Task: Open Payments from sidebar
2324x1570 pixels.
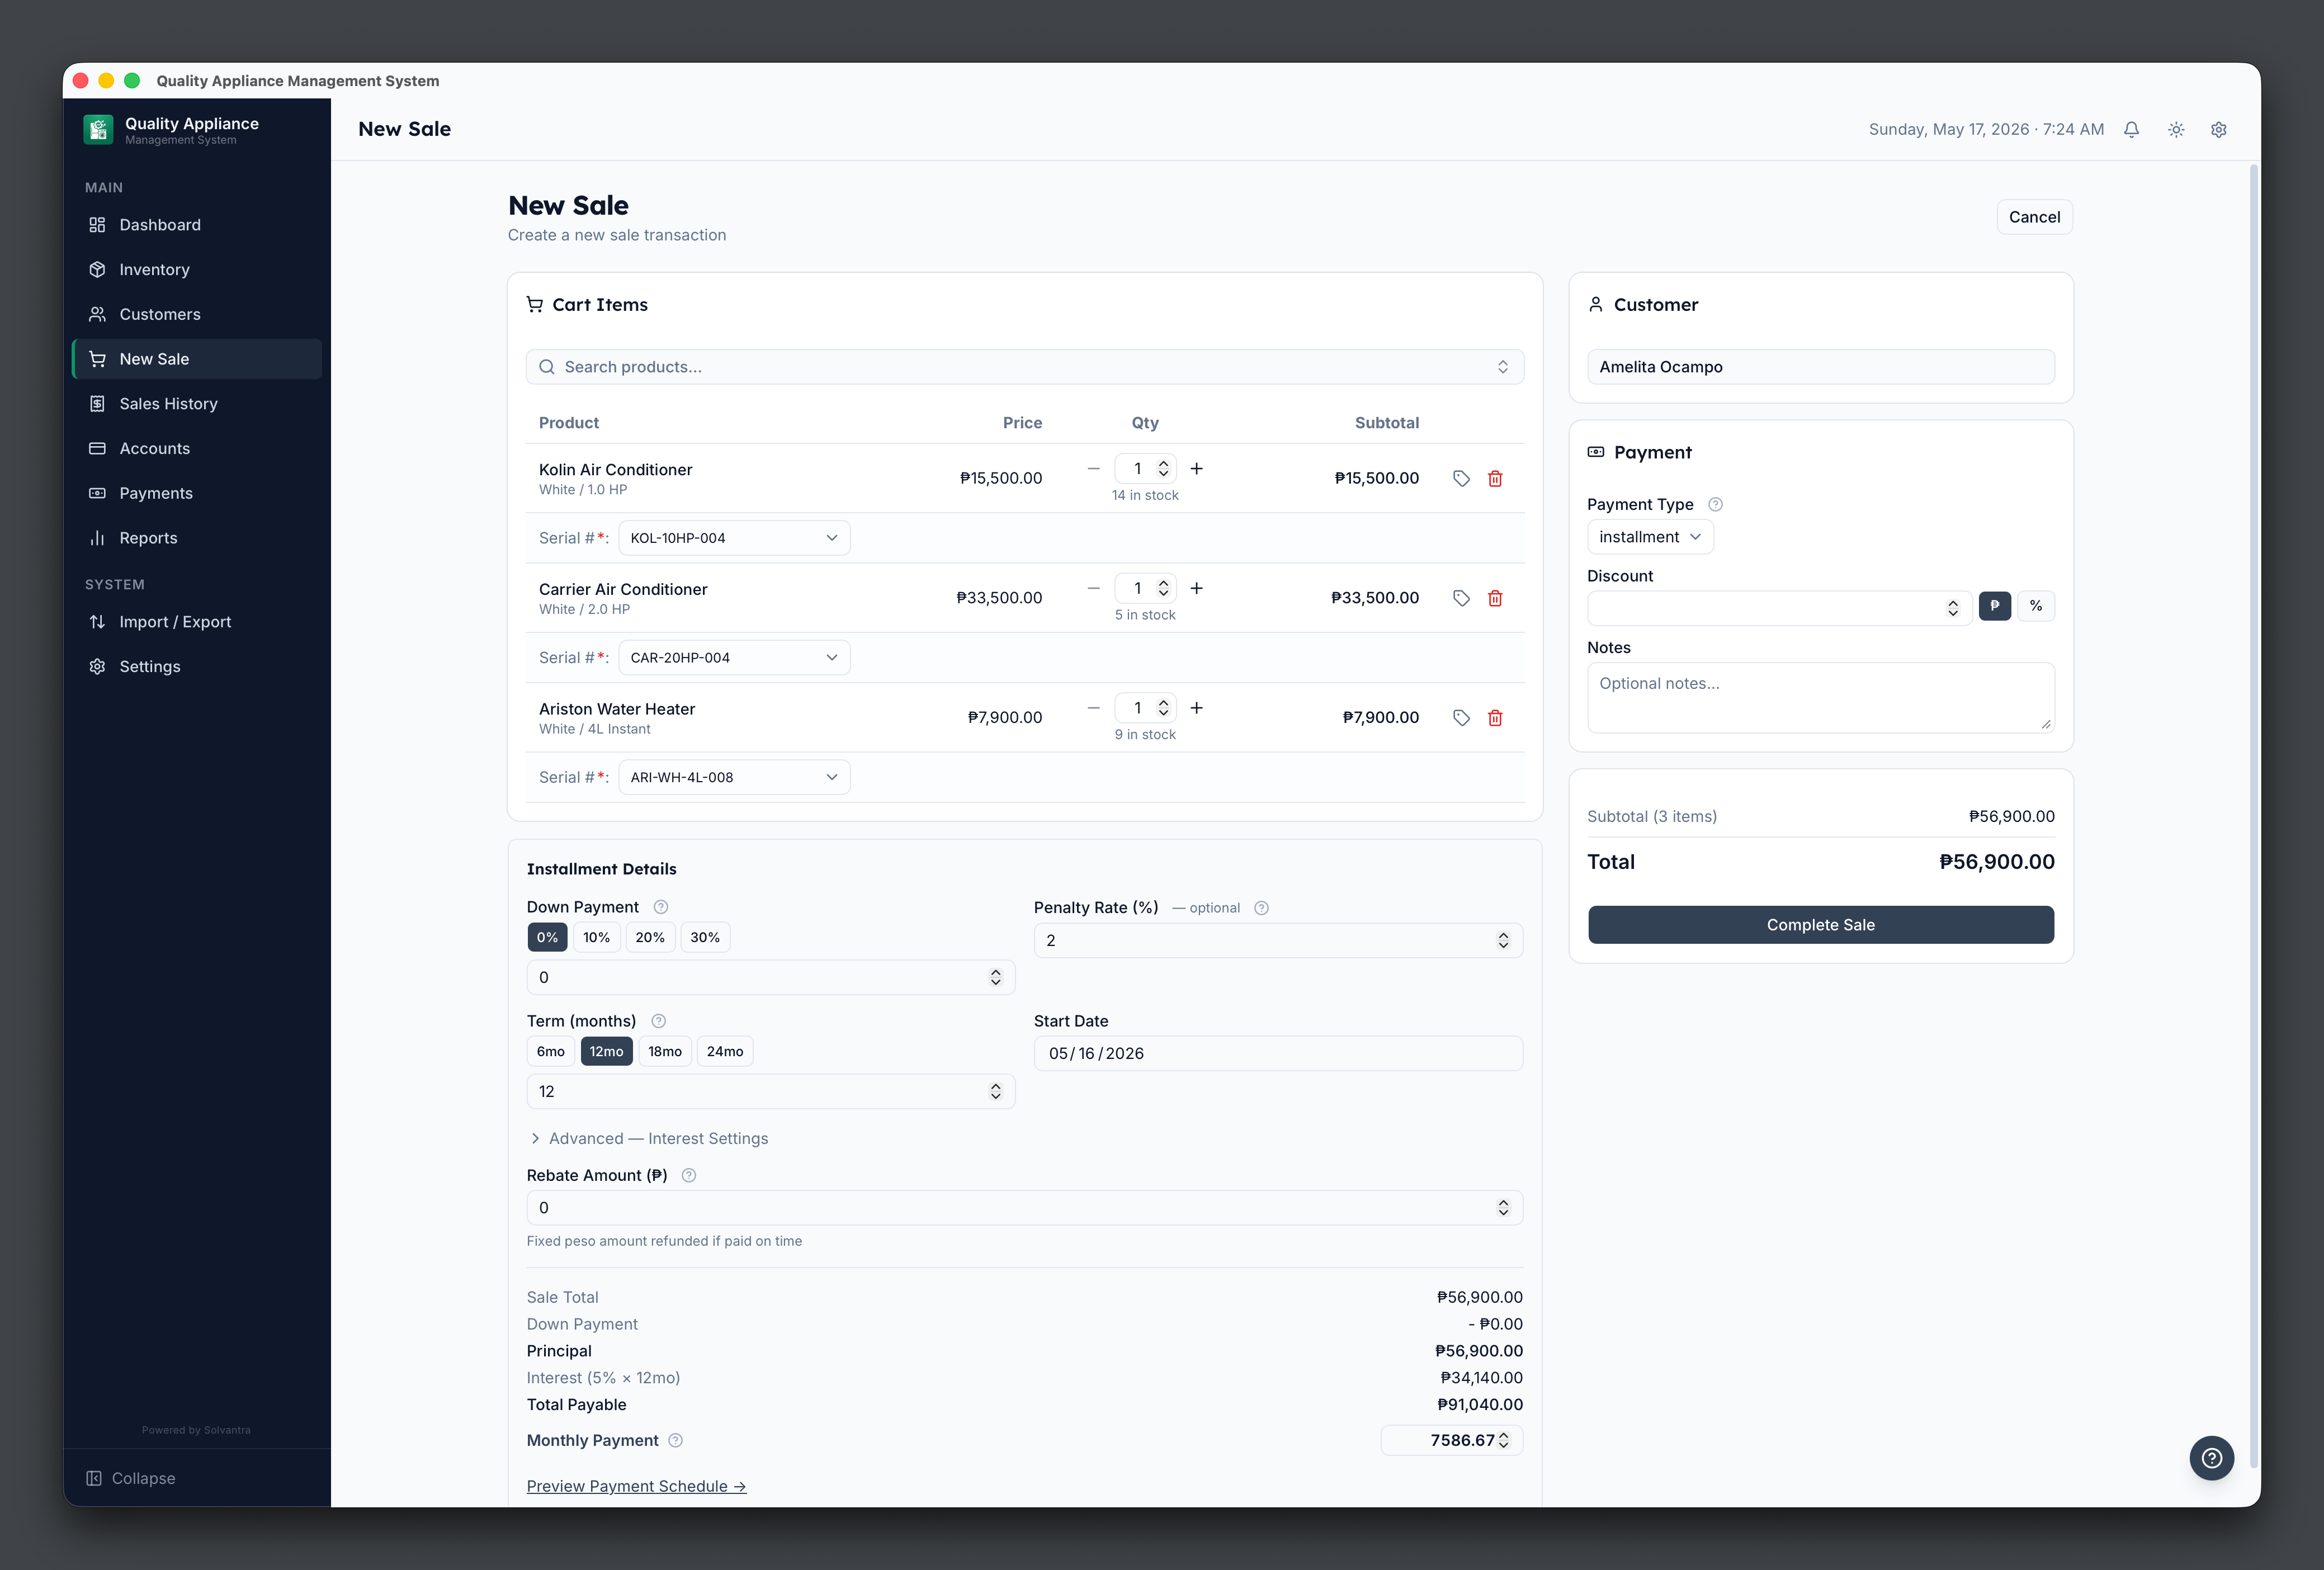Action: coord(197,493)
